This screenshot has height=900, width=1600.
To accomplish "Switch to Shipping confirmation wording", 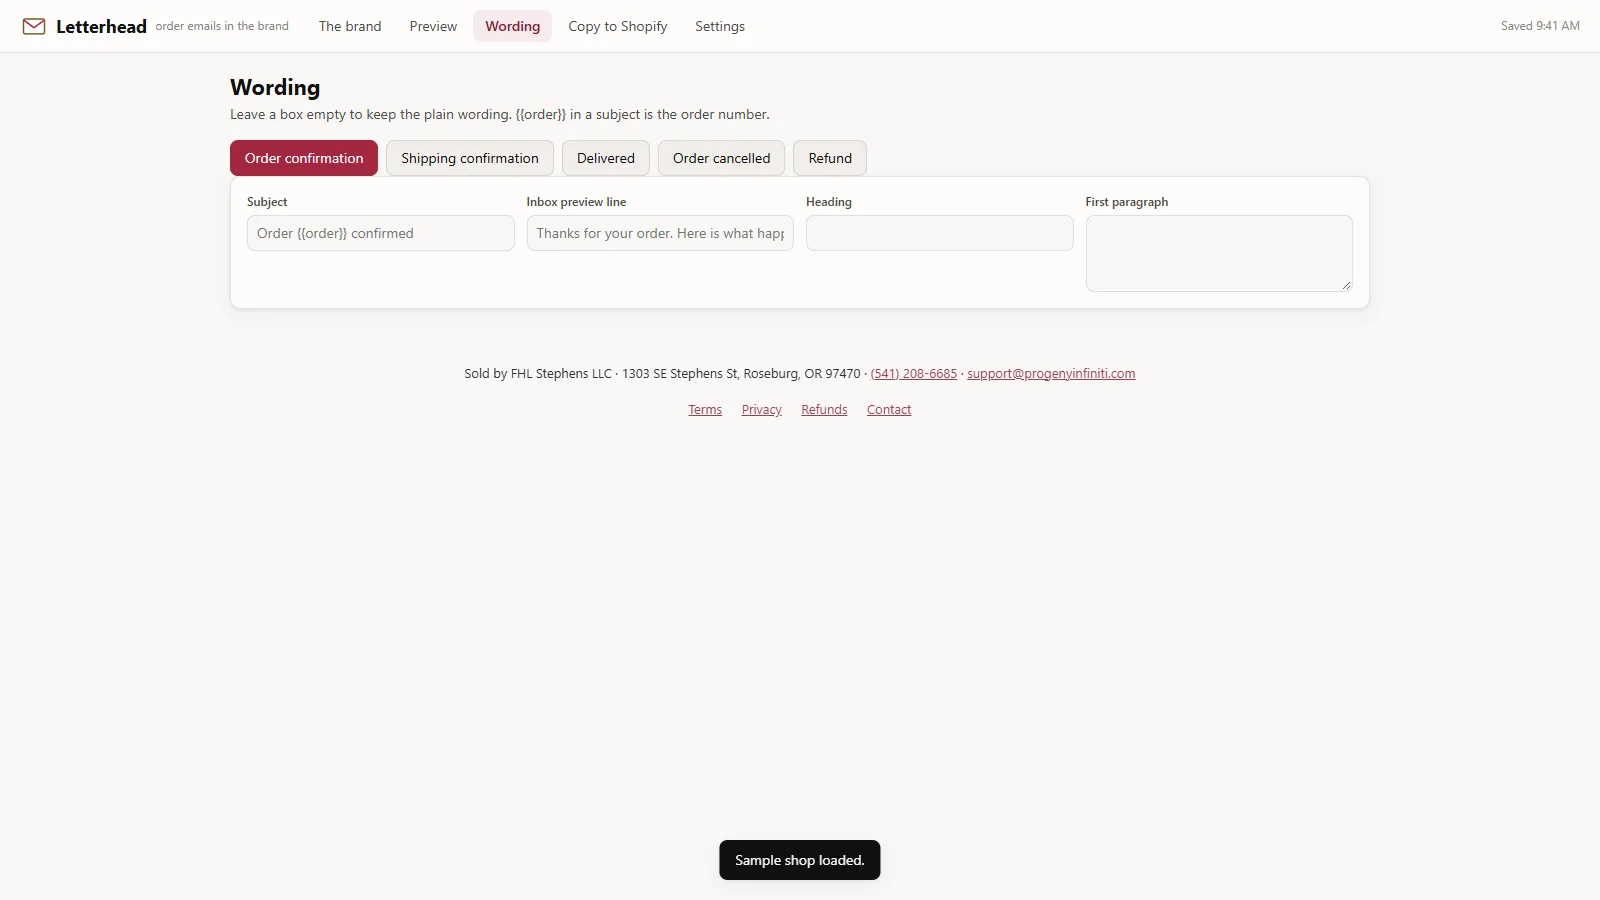I will pos(470,158).
